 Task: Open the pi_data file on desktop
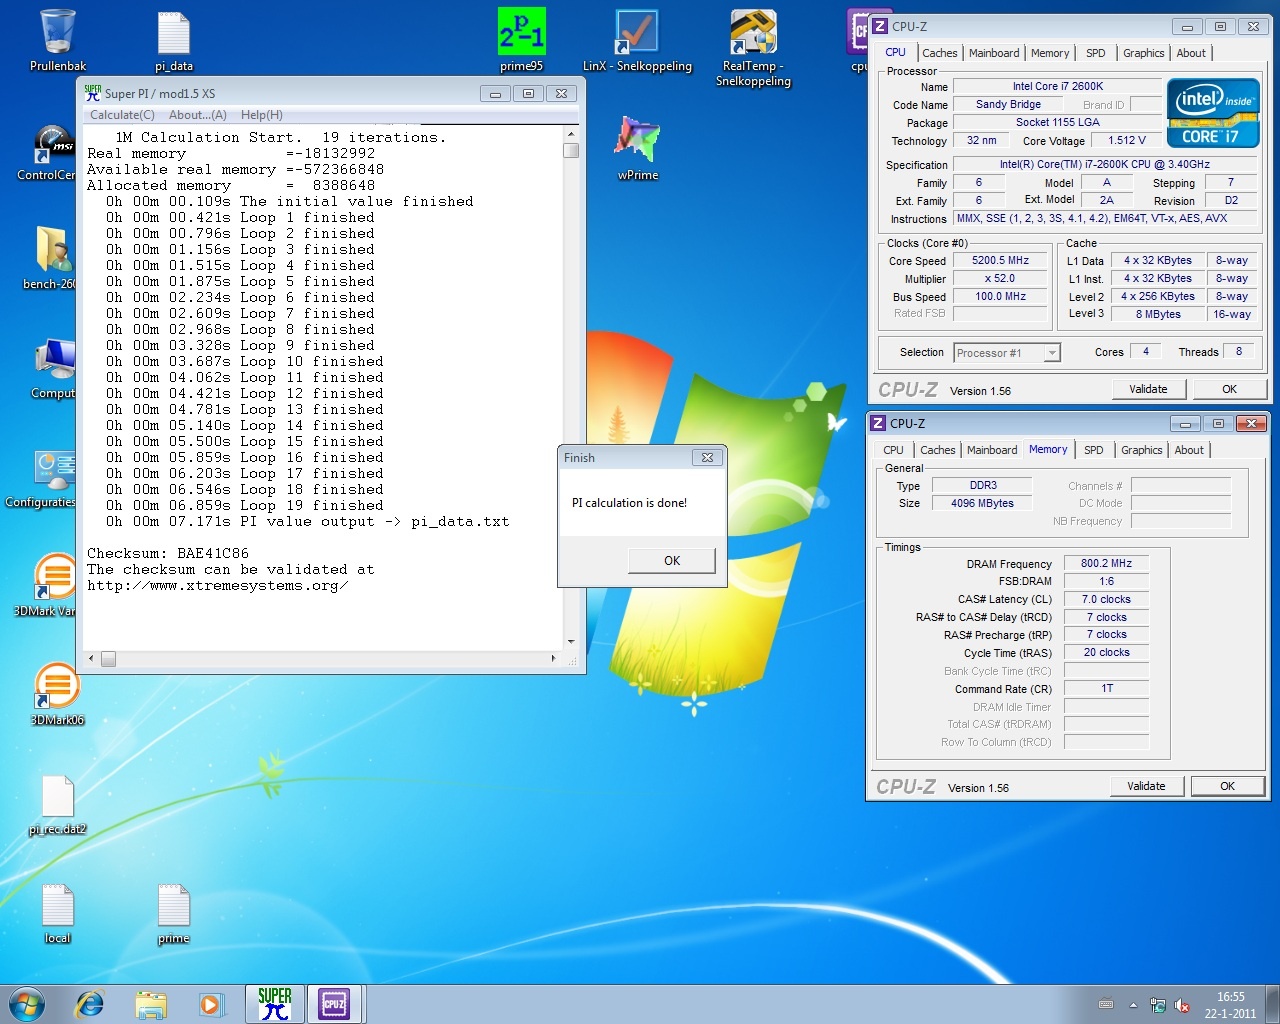174,40
